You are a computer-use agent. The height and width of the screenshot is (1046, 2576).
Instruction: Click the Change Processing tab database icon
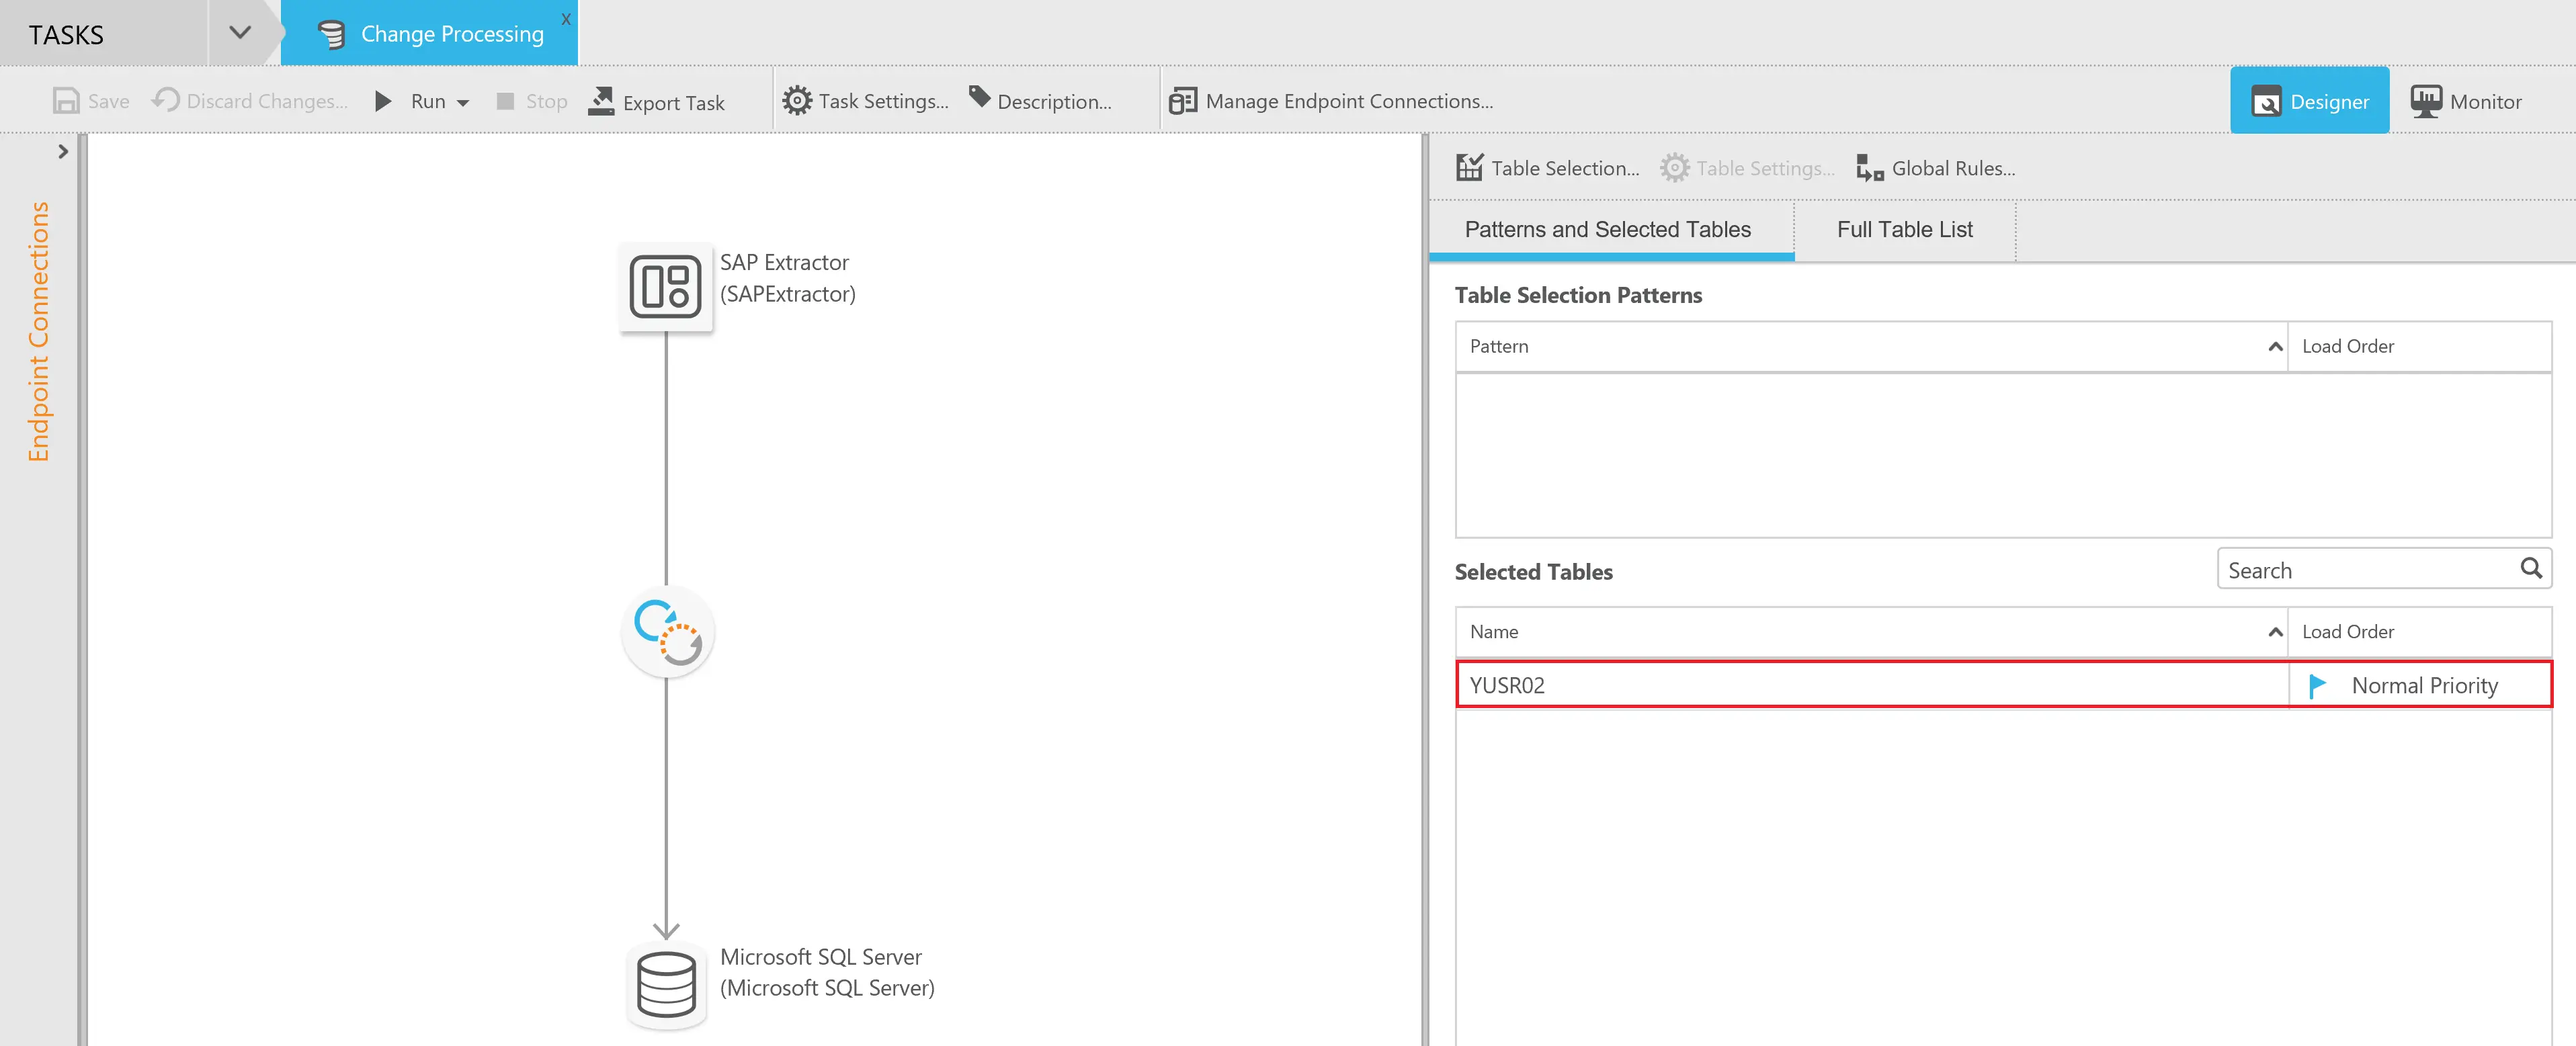click(331, 34)
